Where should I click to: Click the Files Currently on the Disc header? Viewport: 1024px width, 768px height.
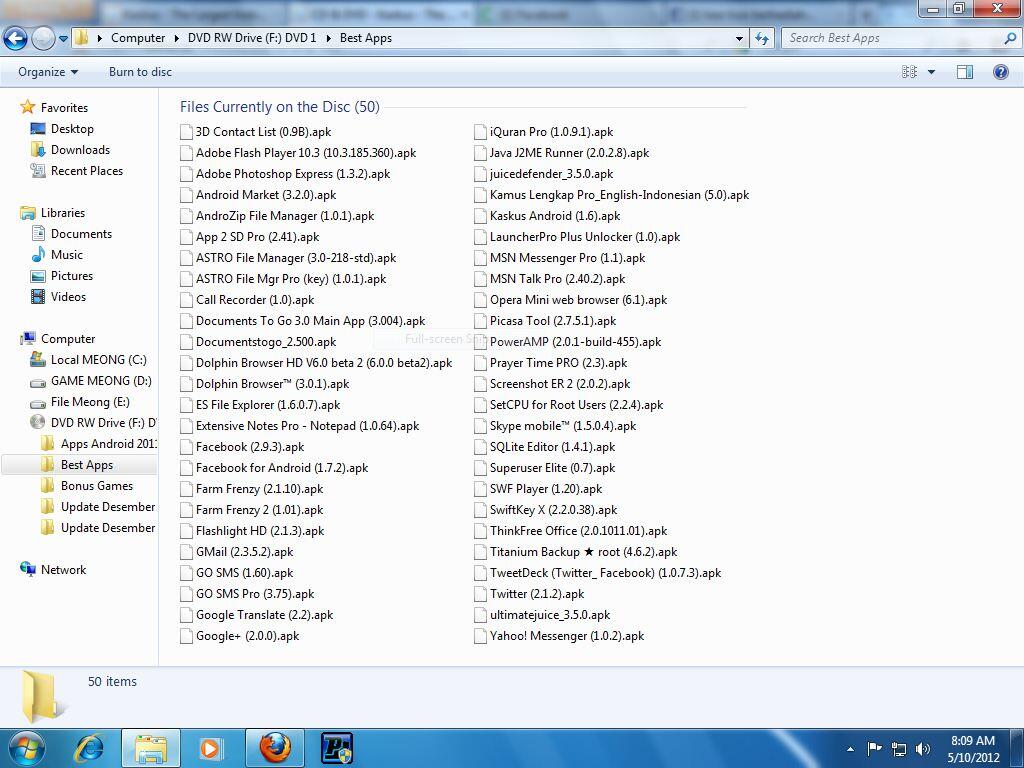click(x=280, y=106)
